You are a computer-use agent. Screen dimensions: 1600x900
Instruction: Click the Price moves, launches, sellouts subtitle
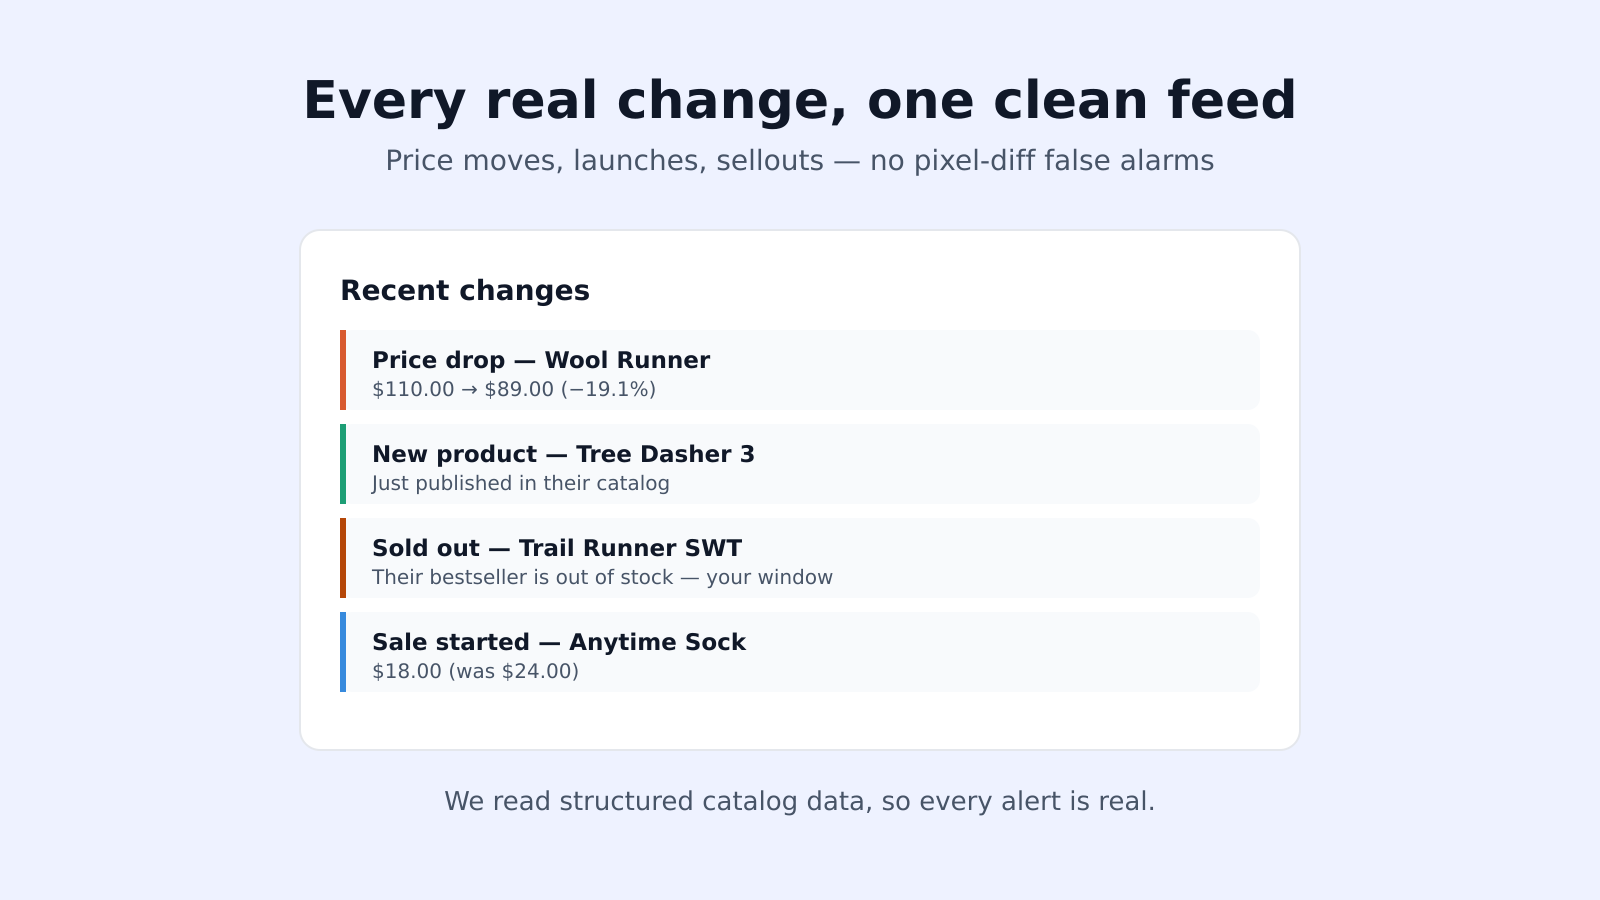click(x=800, y=161)
